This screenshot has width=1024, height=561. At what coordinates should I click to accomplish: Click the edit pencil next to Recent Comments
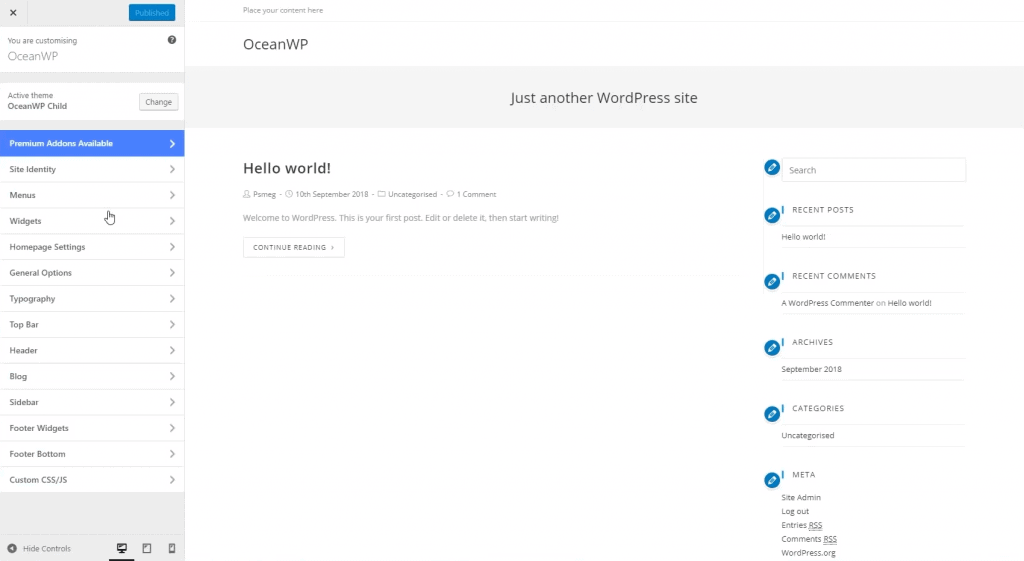tap(771, 282)
